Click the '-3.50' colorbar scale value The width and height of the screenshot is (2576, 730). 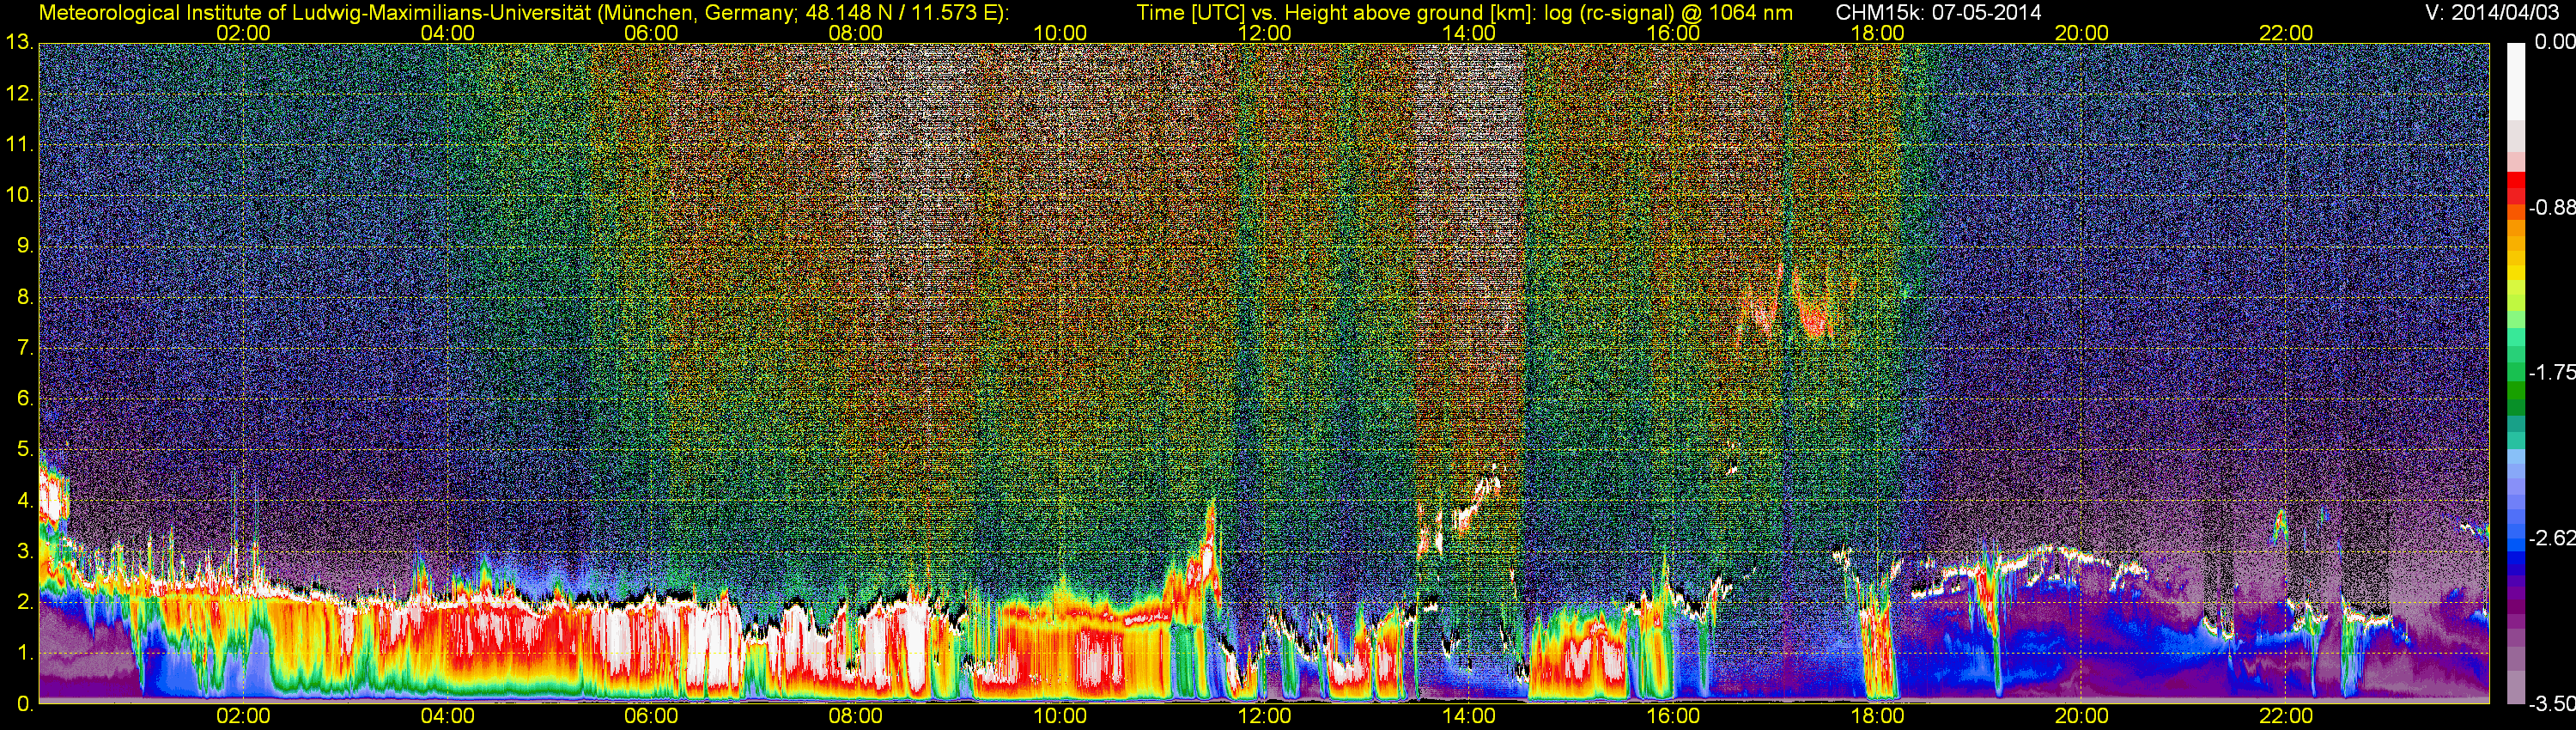point(2550,704)
